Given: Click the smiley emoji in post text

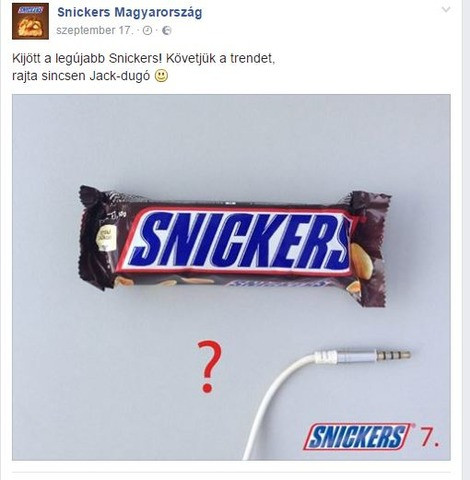Looking at the screenshot, I should click(x=161, y=76).
